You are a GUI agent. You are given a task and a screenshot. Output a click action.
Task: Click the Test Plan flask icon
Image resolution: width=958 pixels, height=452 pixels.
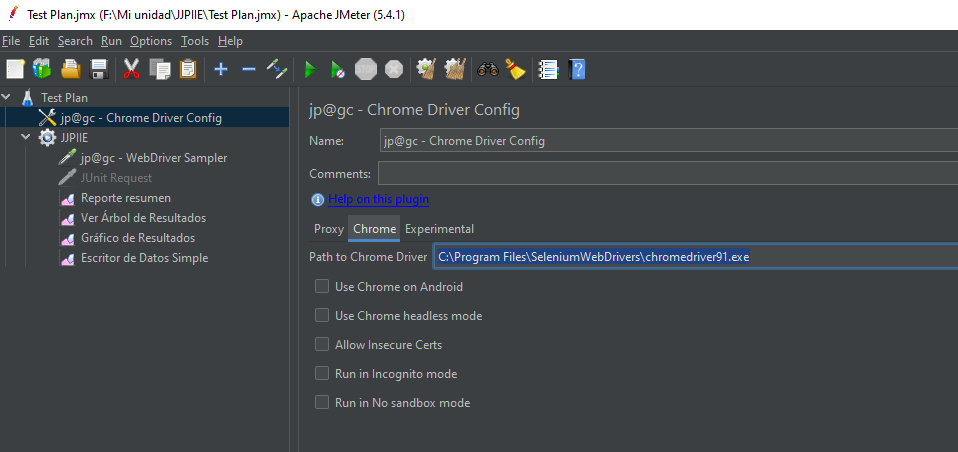(x=27, y=97)
